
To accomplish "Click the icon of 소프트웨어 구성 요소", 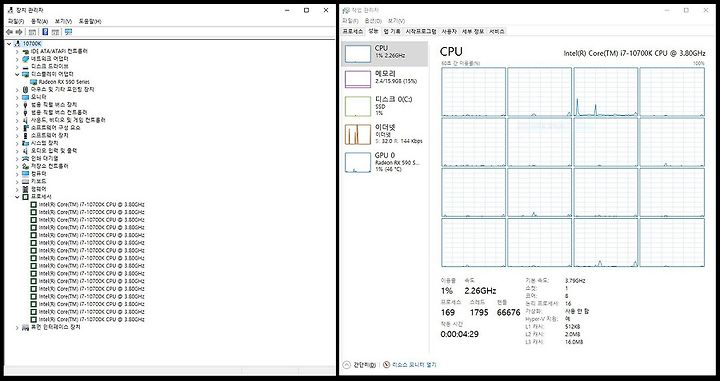I will (x=25, y=128).
